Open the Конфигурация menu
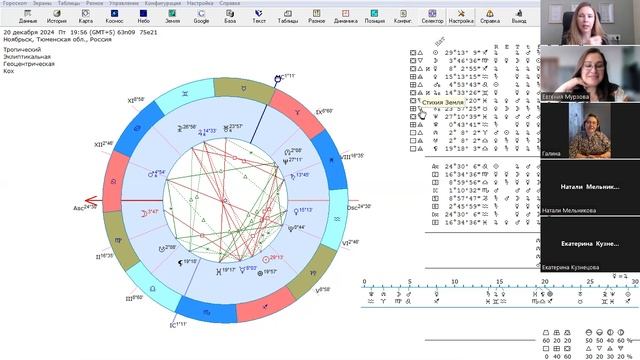The image size is (640, 360). [163, 3]
